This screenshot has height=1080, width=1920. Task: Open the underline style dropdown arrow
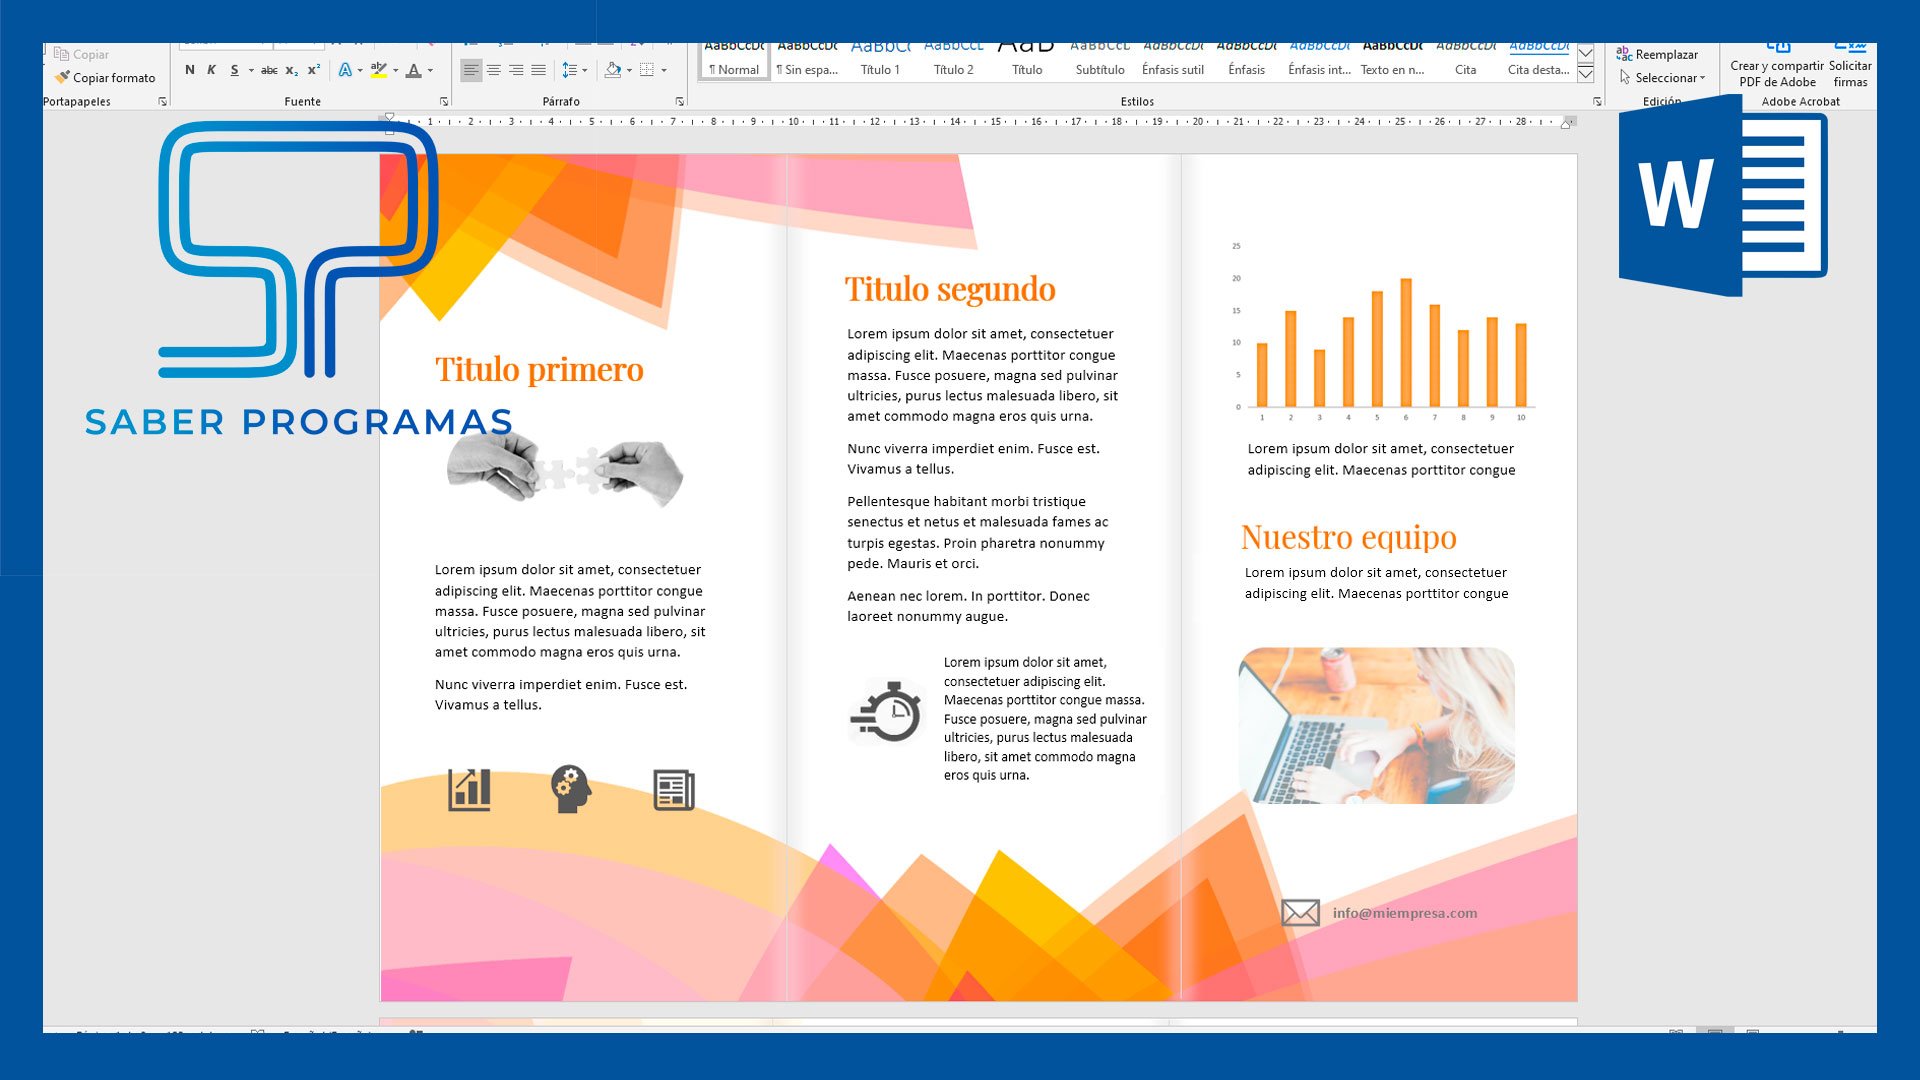[251, 70]
